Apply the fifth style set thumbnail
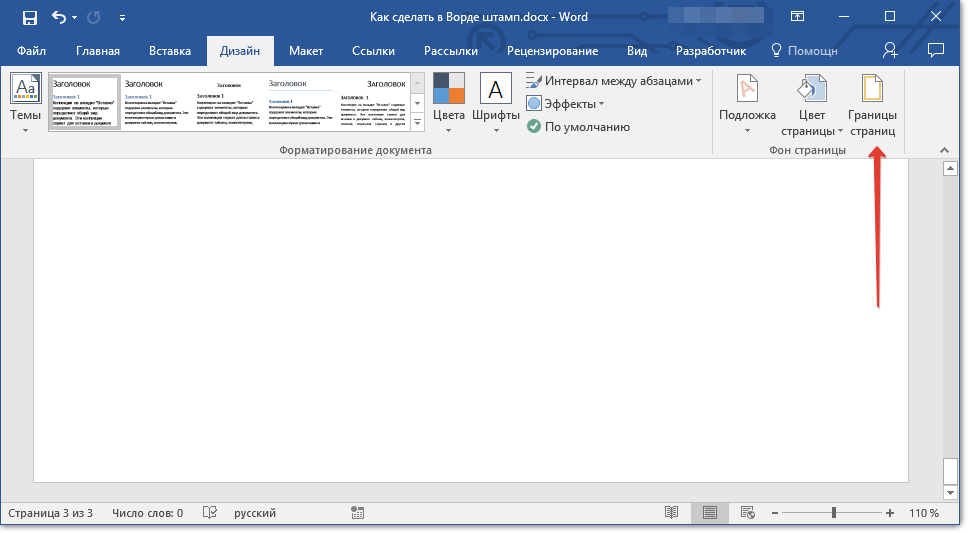 click(x=373, y=101)
